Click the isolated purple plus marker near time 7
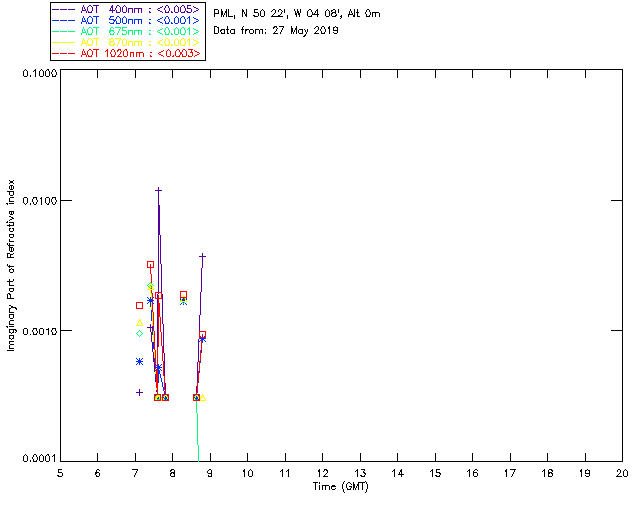This screenshot has width=640, height=512. coord(140,392)
